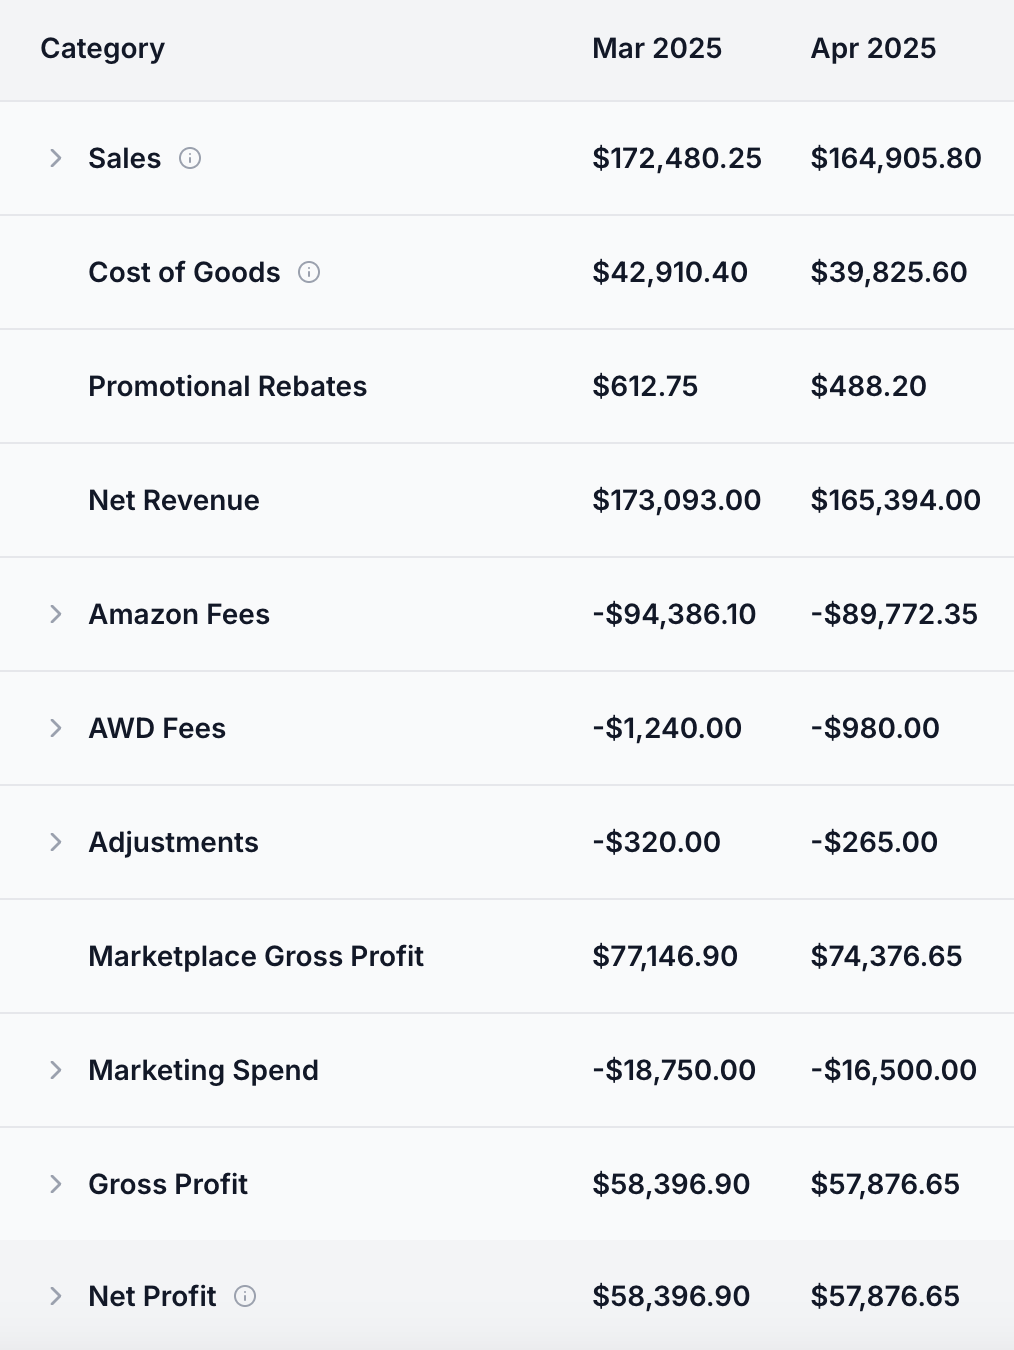
Task: Select the Apr 2025 column header
Action: pyautogui.click(x=873, y=48)
